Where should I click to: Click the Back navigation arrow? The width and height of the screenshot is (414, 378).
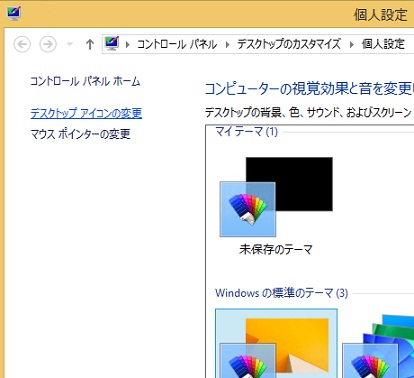tap(22, 44)
